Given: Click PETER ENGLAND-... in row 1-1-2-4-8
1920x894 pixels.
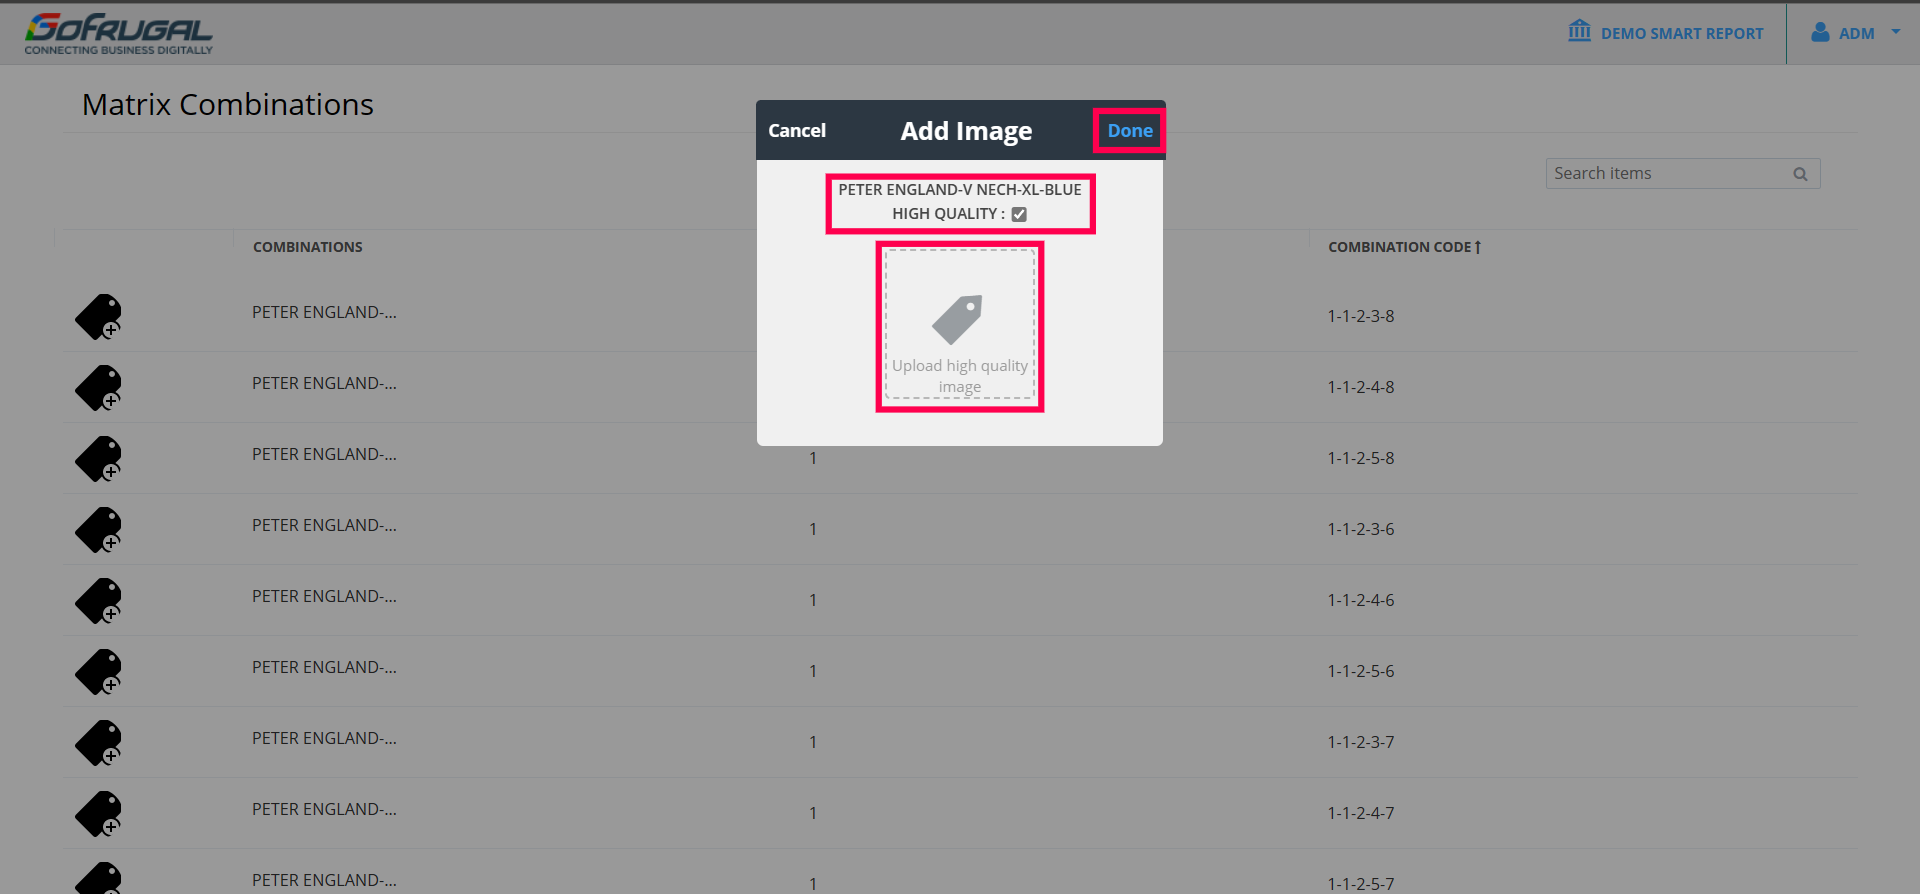Looking at the screenshot, I should pyautogui.click(x=324, y=383).
